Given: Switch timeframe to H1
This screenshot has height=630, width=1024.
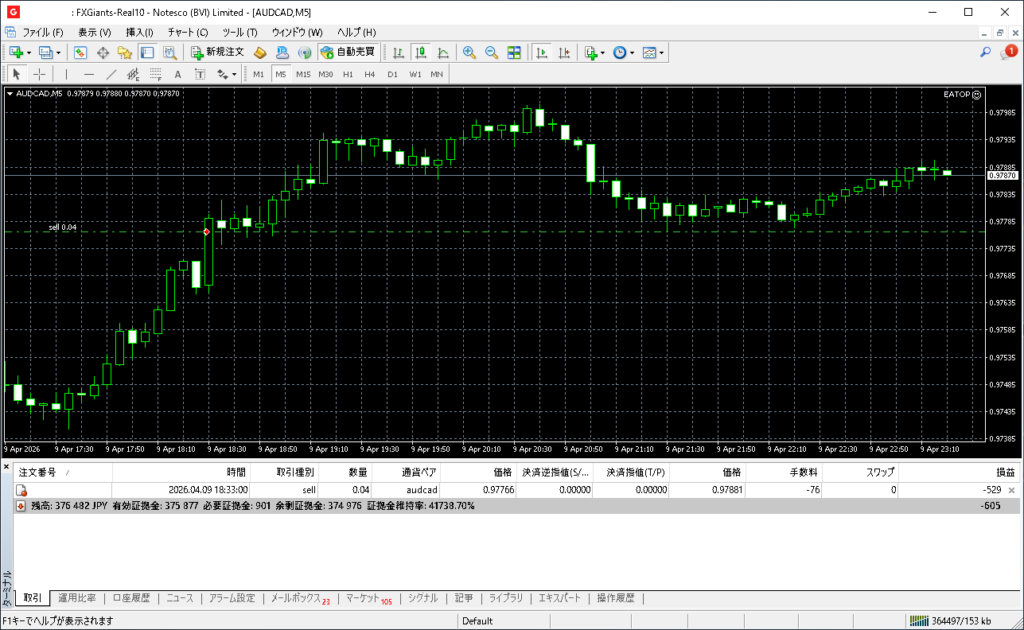Looking at the screenshot, I should tap(348, 74).
